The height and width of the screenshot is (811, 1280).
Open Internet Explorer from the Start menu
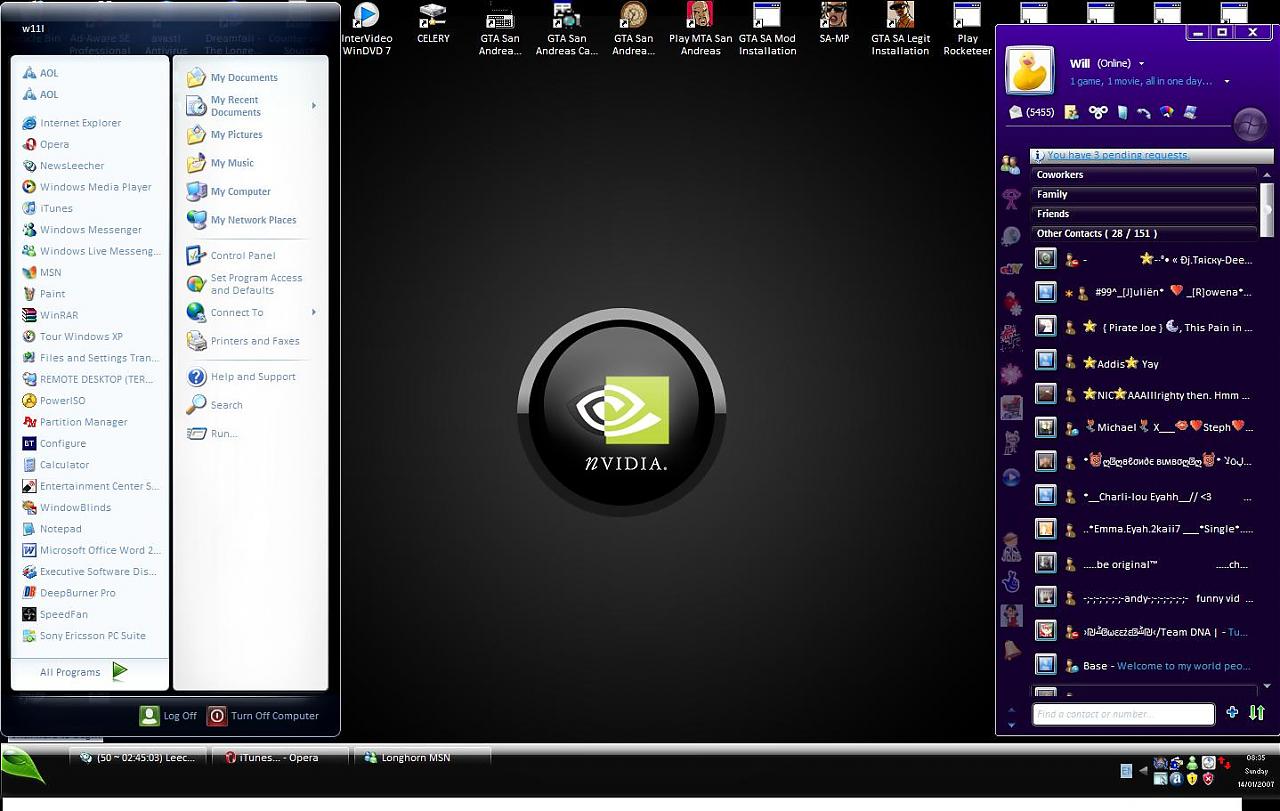tap(71, 123)
